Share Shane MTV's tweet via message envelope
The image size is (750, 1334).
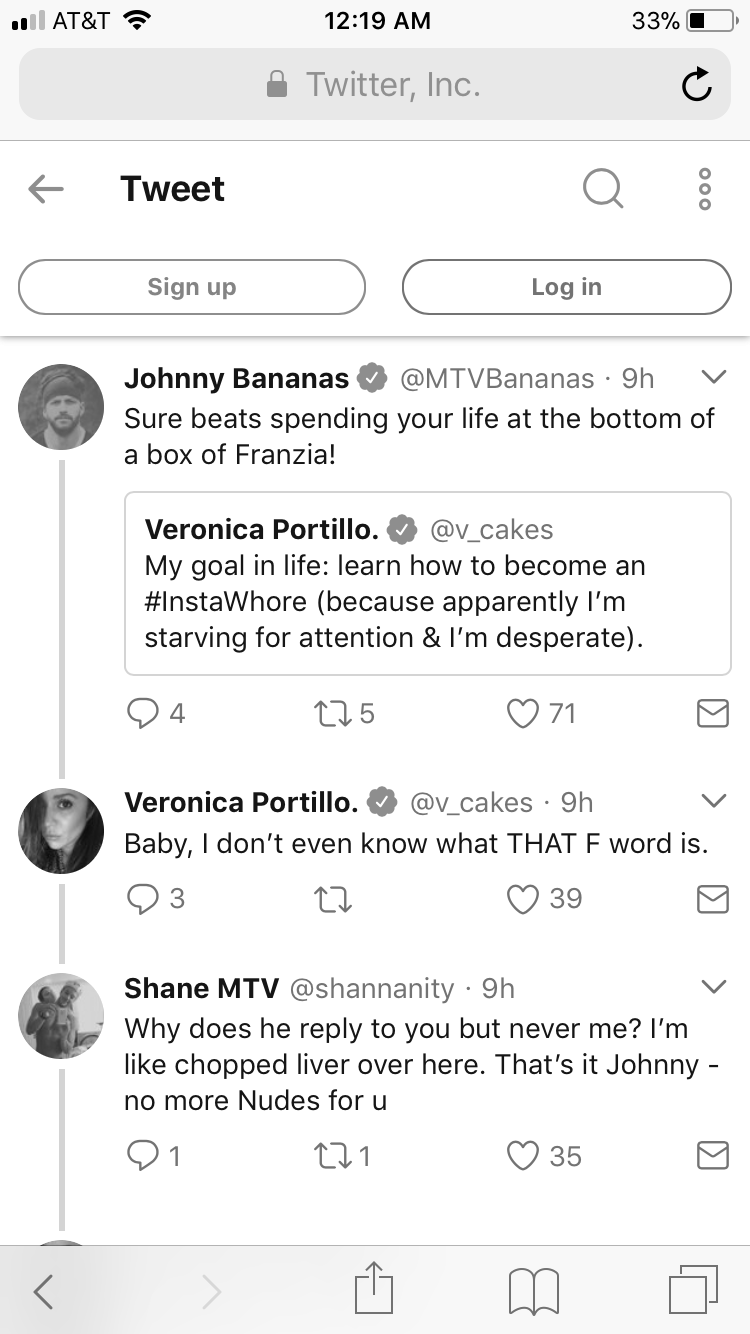pyautogui.click(x=712, y=1156)
